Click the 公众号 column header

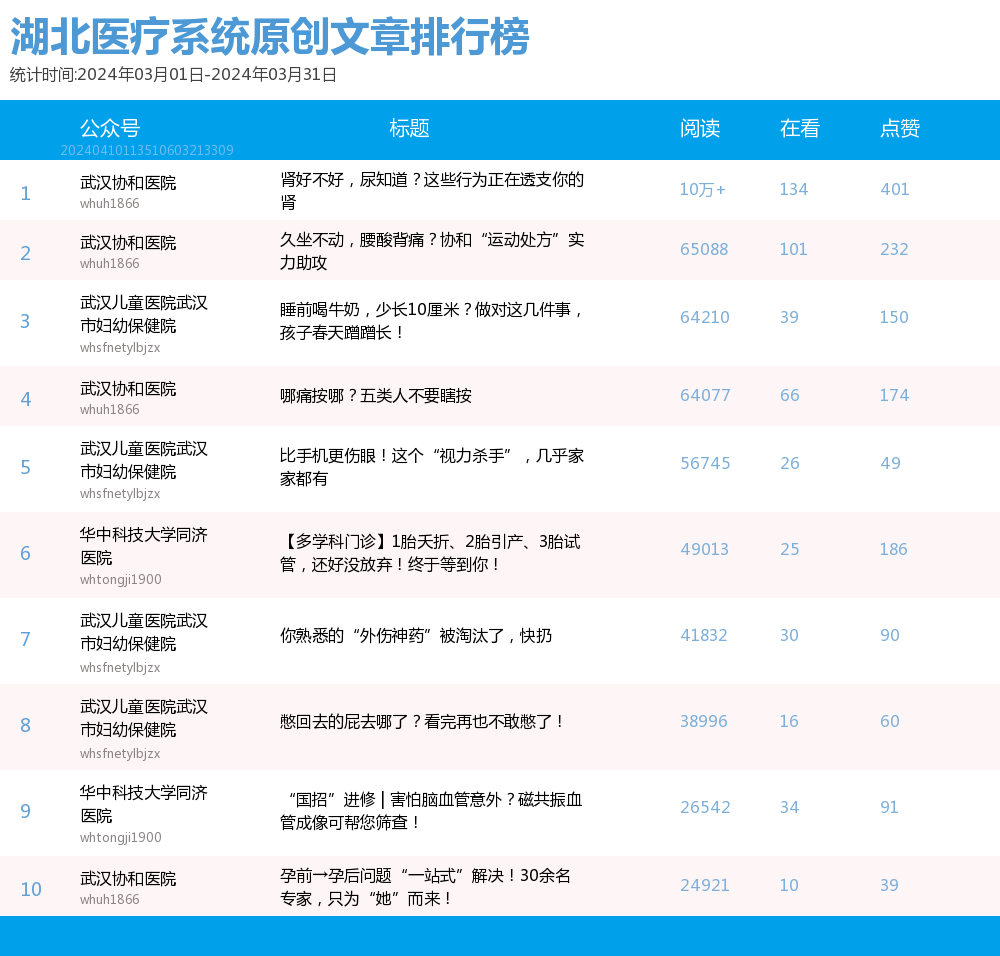click(109, 128)
